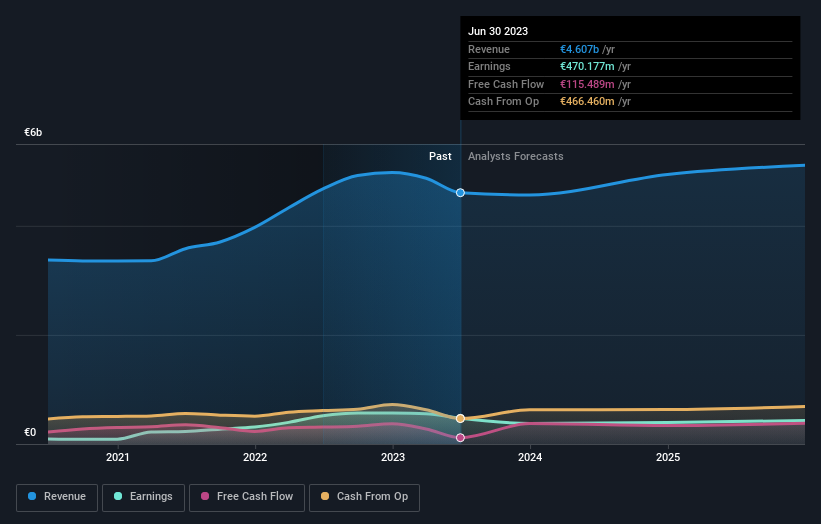Click the 2024 x-axis label

coord(530,458)
